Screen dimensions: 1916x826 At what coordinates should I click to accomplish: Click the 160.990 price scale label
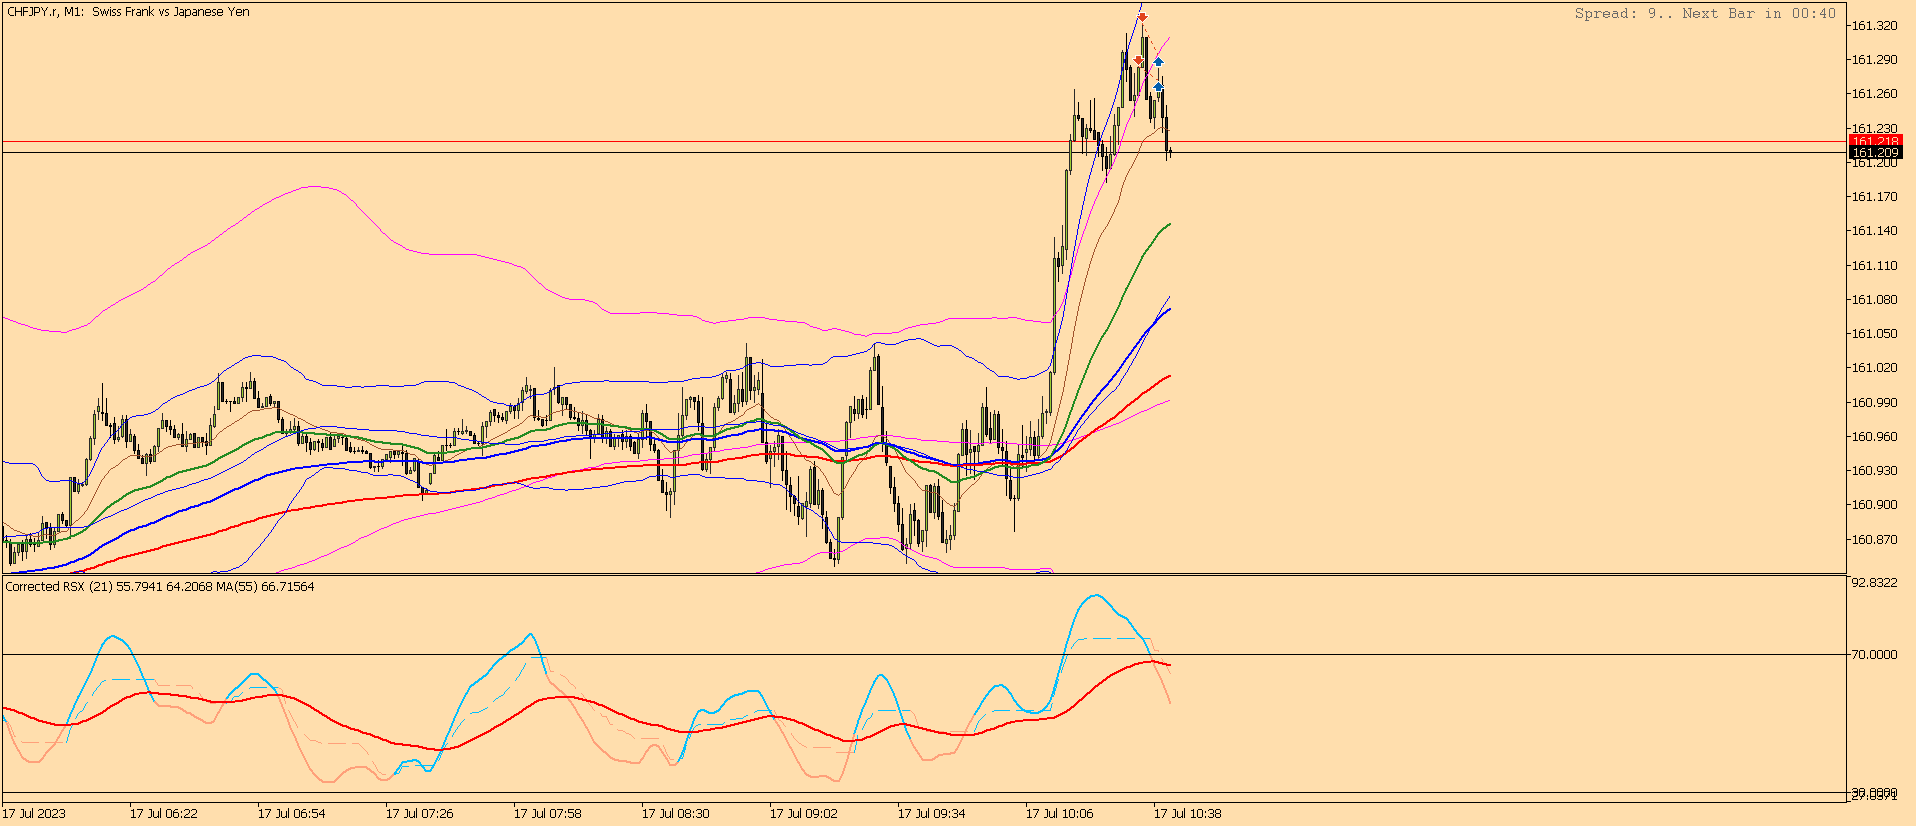tap(1874, 403)
